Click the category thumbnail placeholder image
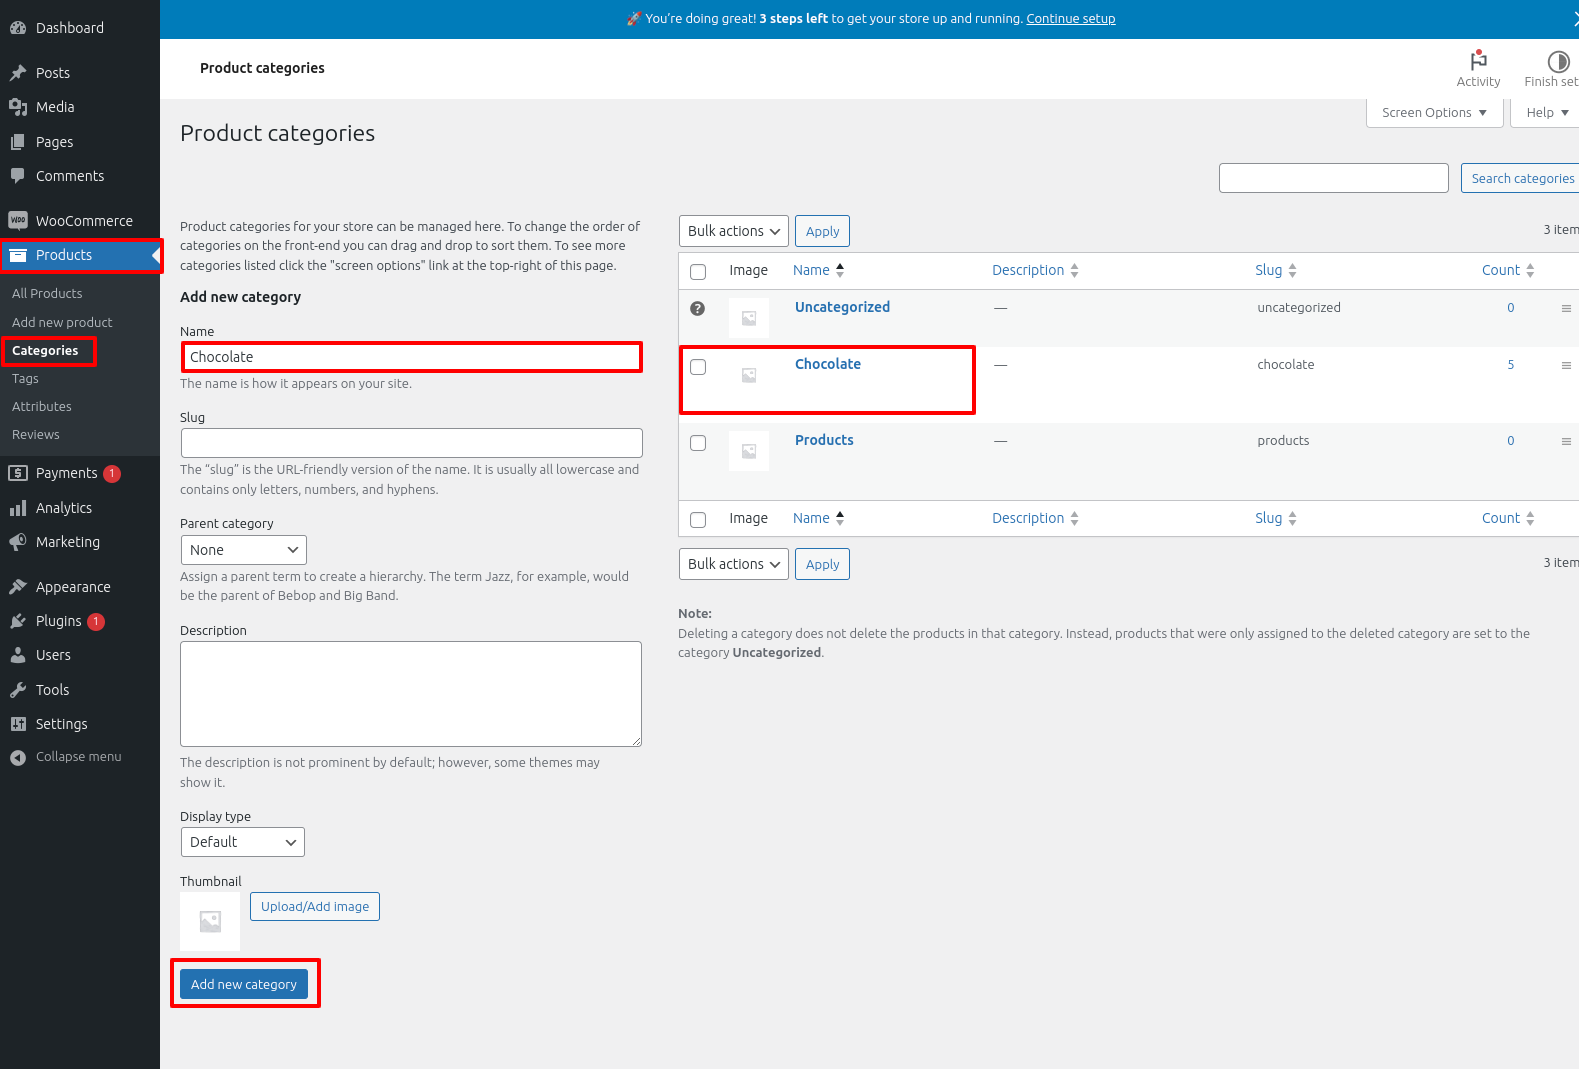Screen dimensions: 1579x1069 (210, 921)
